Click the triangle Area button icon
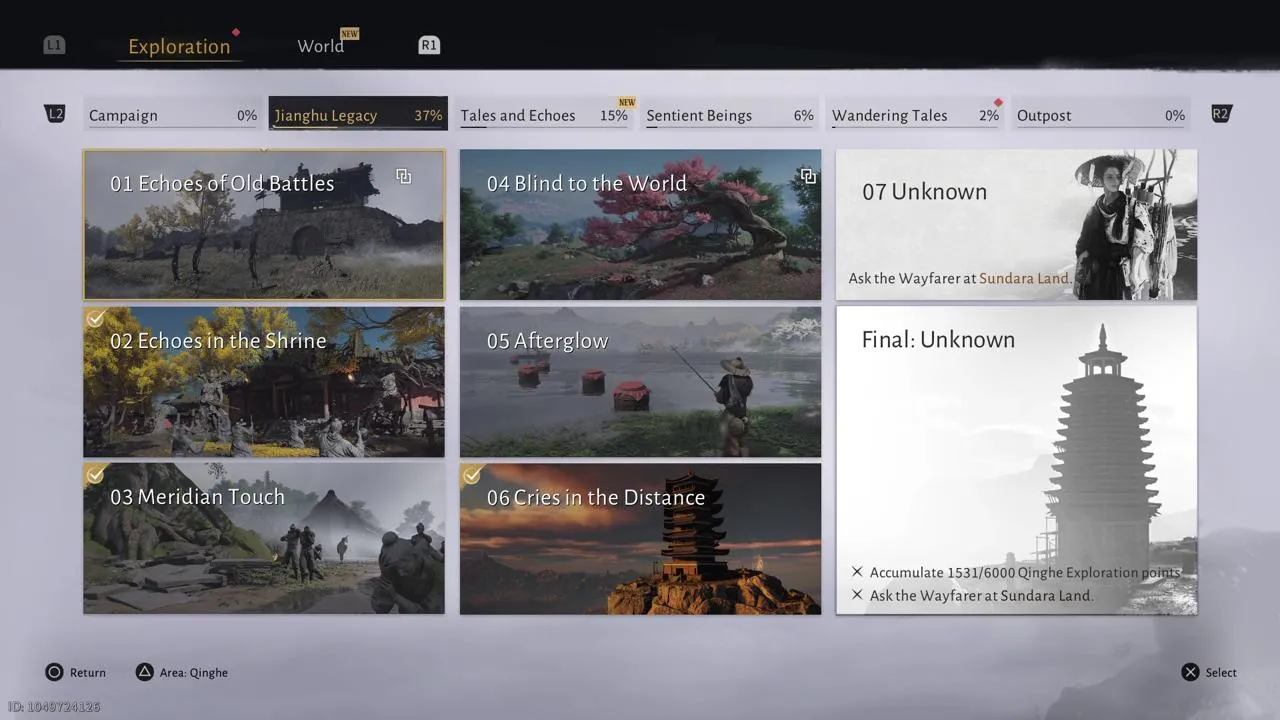Image resolution: width=1280 pixels, height=720 pixels. (144, 672)
